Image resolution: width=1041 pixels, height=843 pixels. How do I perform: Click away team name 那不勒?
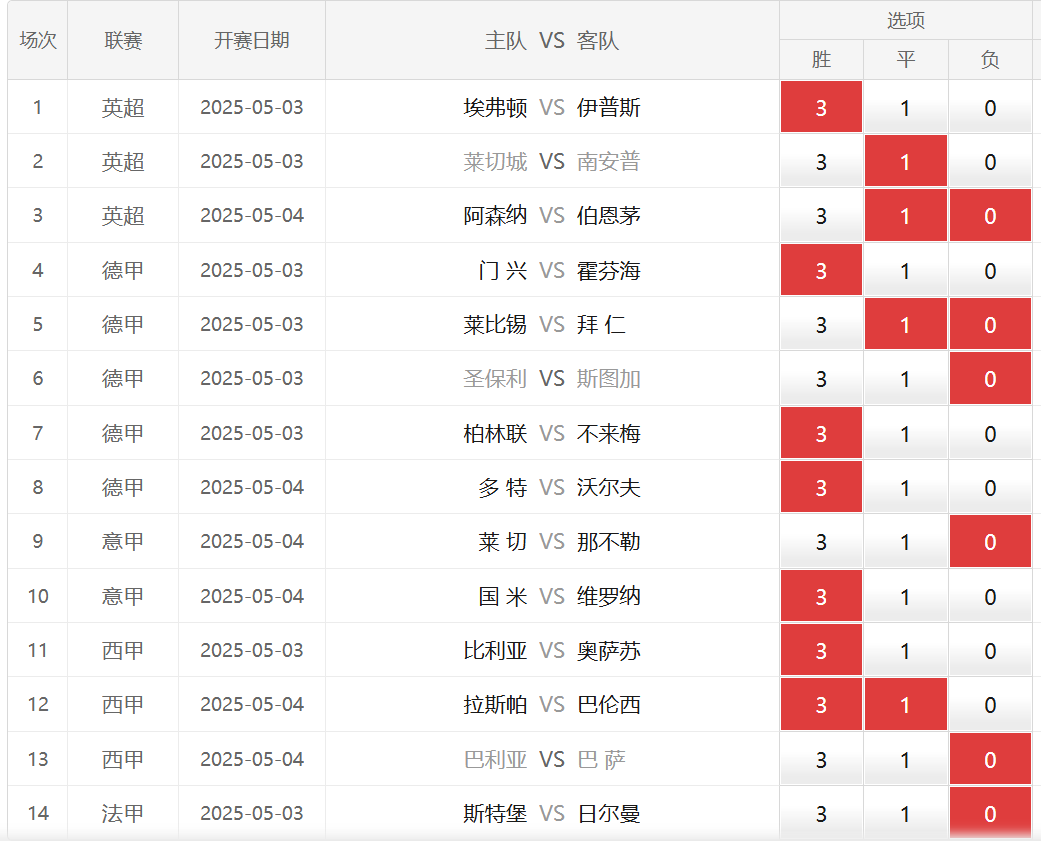609,542
